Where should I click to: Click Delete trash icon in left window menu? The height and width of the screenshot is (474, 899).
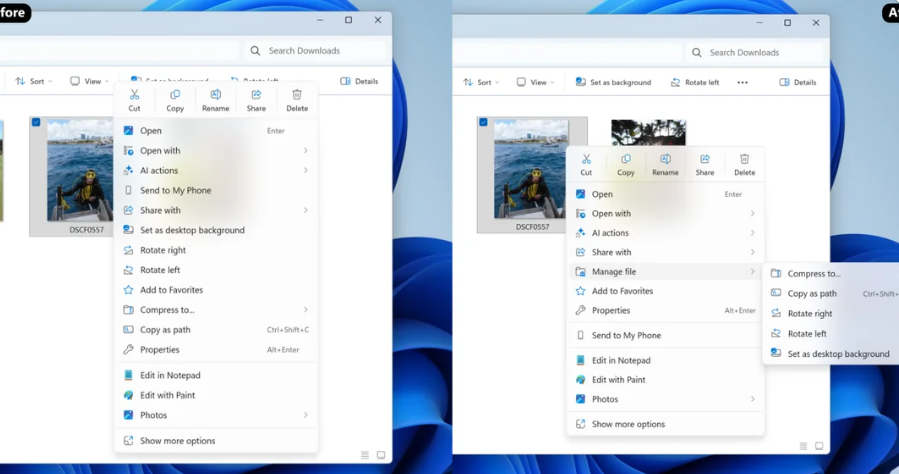(297, 95)
